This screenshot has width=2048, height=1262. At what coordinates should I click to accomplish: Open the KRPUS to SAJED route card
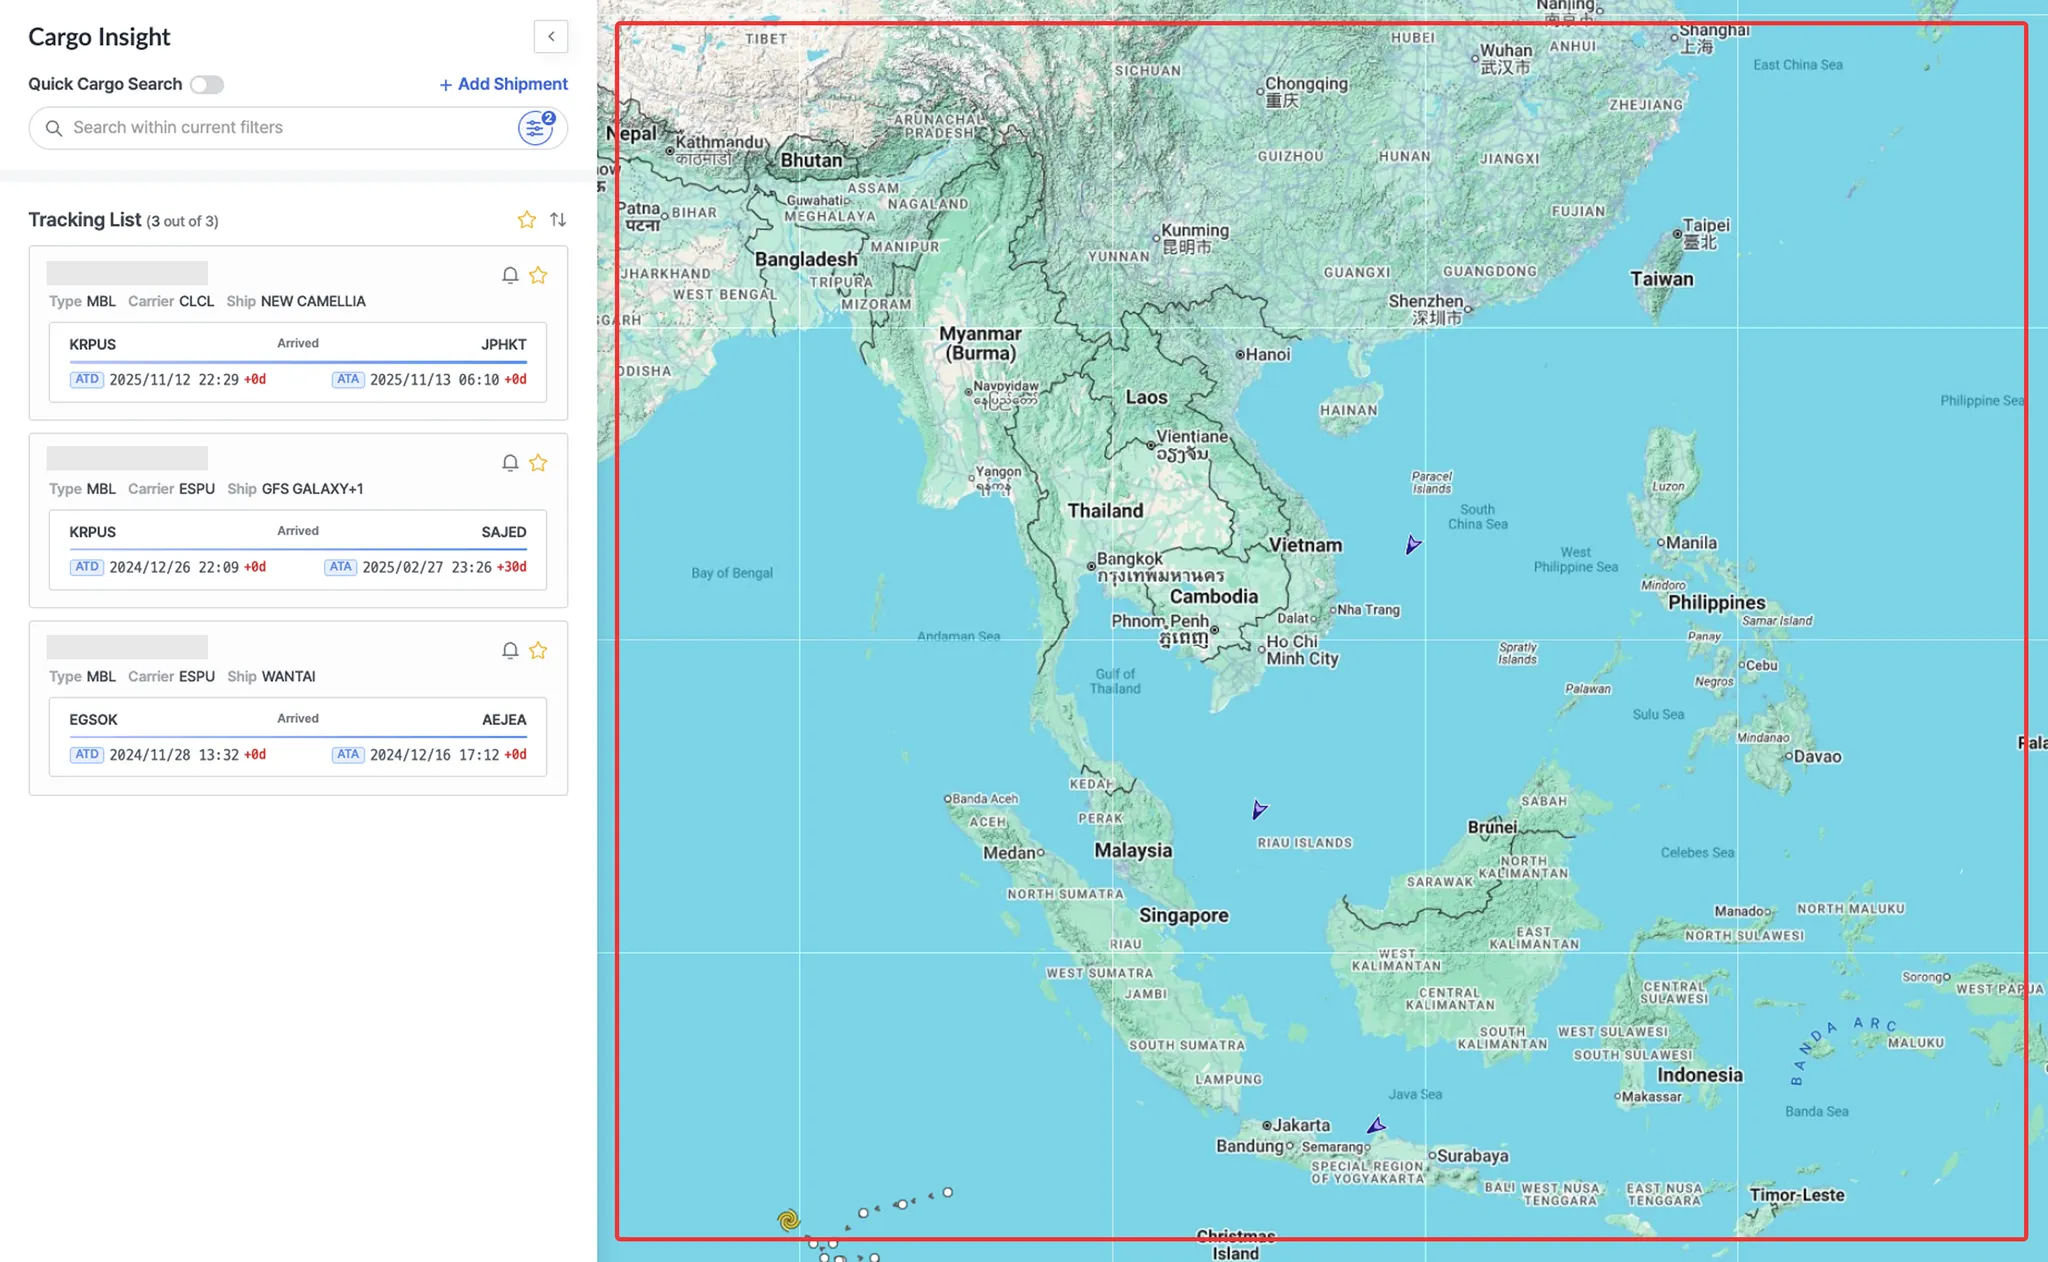click(298, 549)
